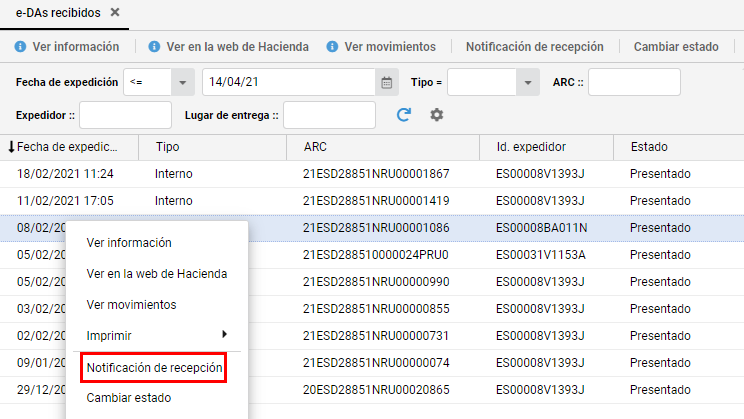This screenshot has width=744, height=419.
Task: Select Ver movimientos in context menu
Action: point(131,305)
